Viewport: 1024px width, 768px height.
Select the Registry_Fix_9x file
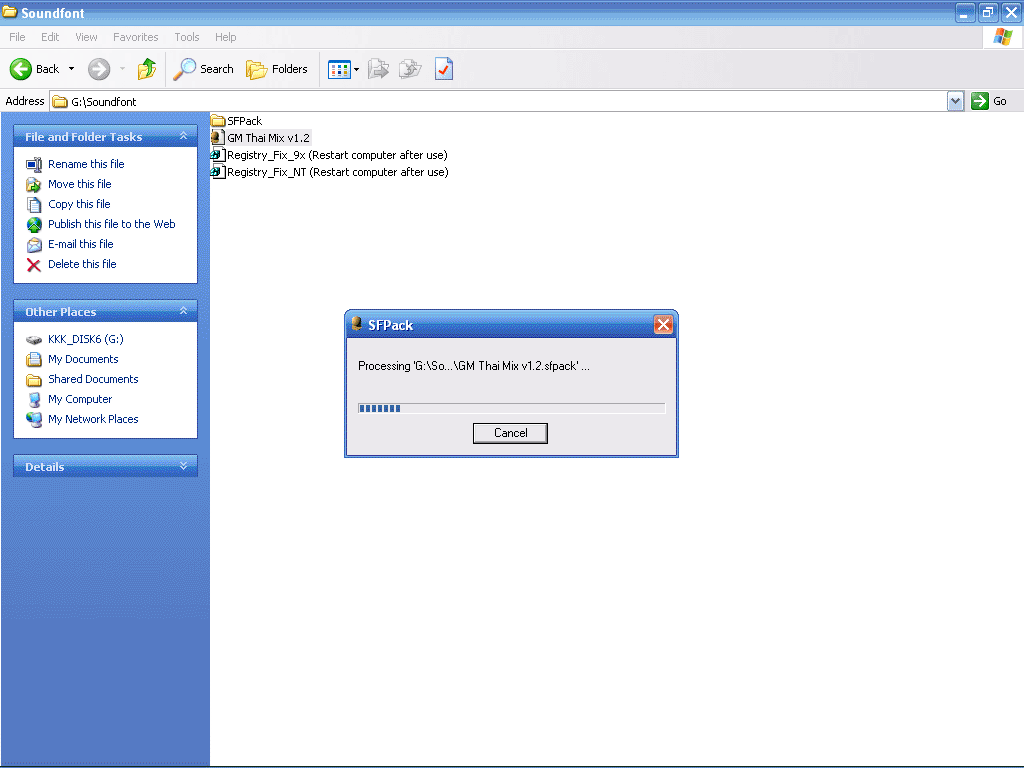click(x=337, y=155)
